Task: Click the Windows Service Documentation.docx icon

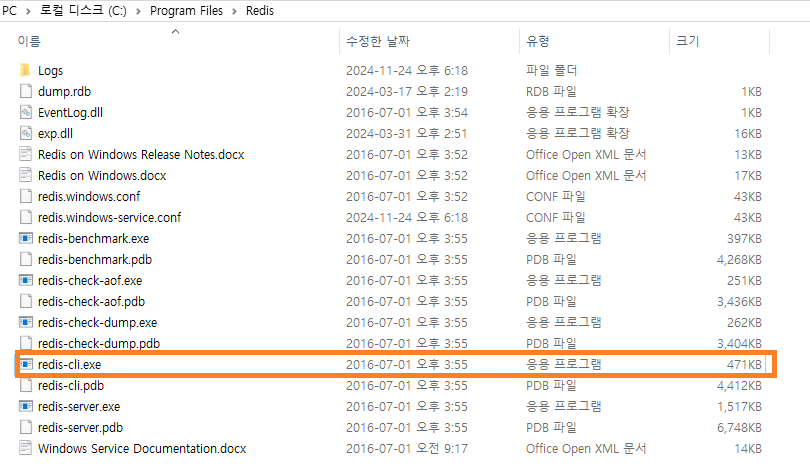Action: (x=25, y=449)
